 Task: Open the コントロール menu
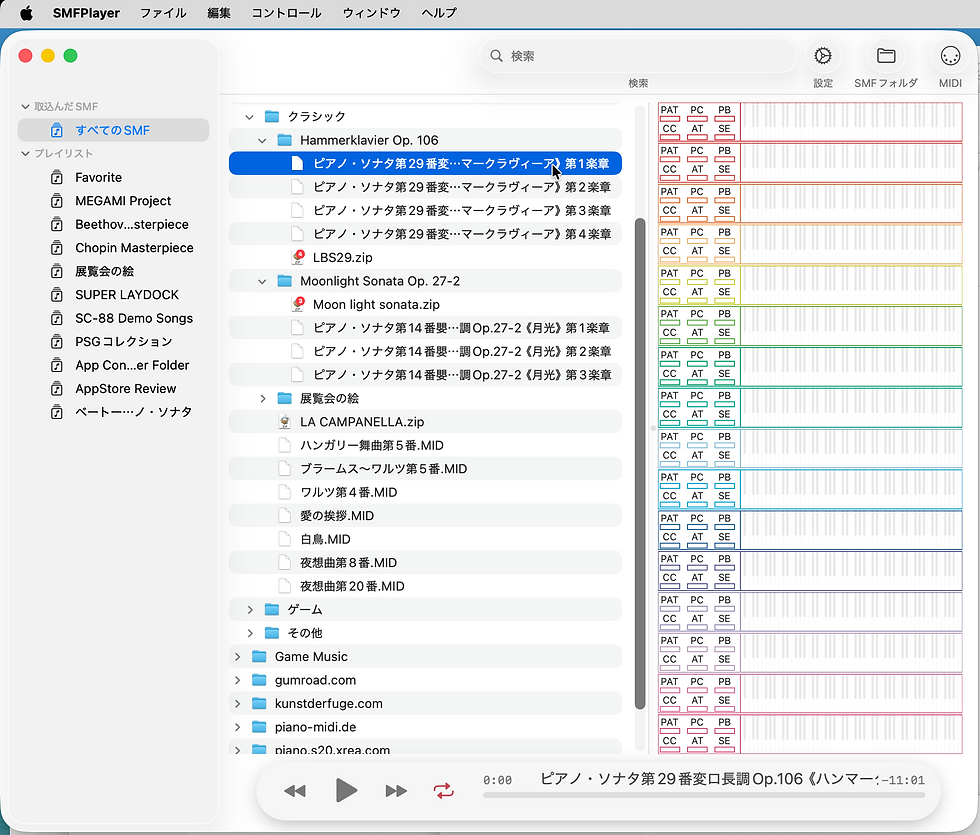(x=286, y=13)
